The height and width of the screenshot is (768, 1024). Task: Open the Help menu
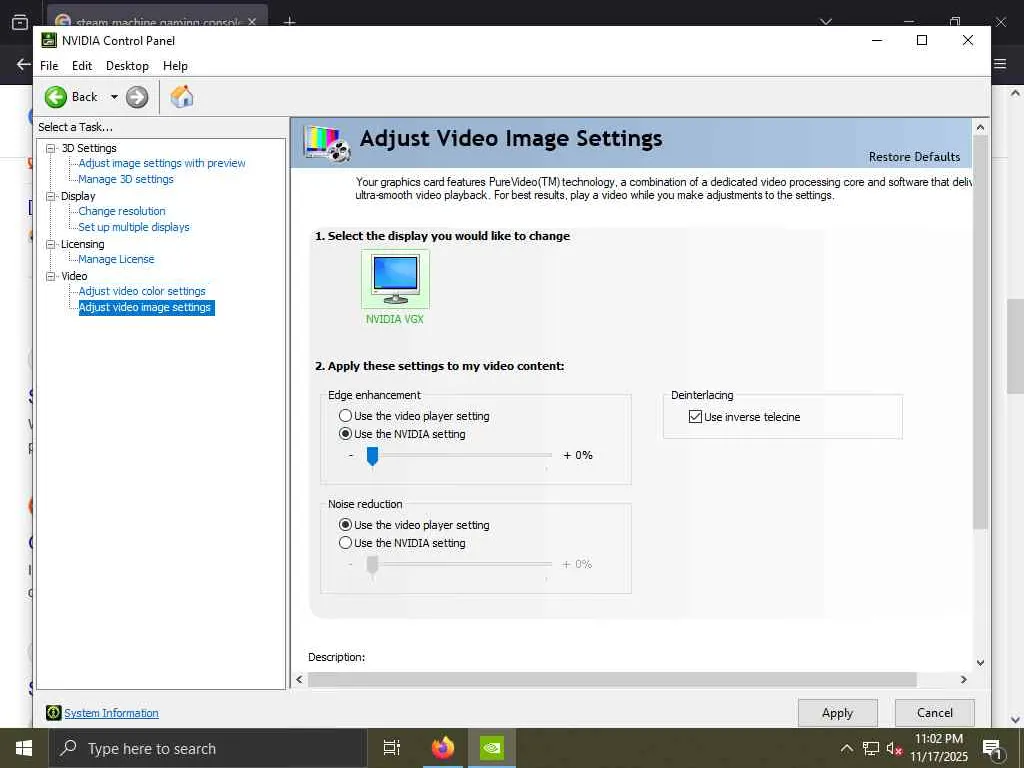click(175, 66)
